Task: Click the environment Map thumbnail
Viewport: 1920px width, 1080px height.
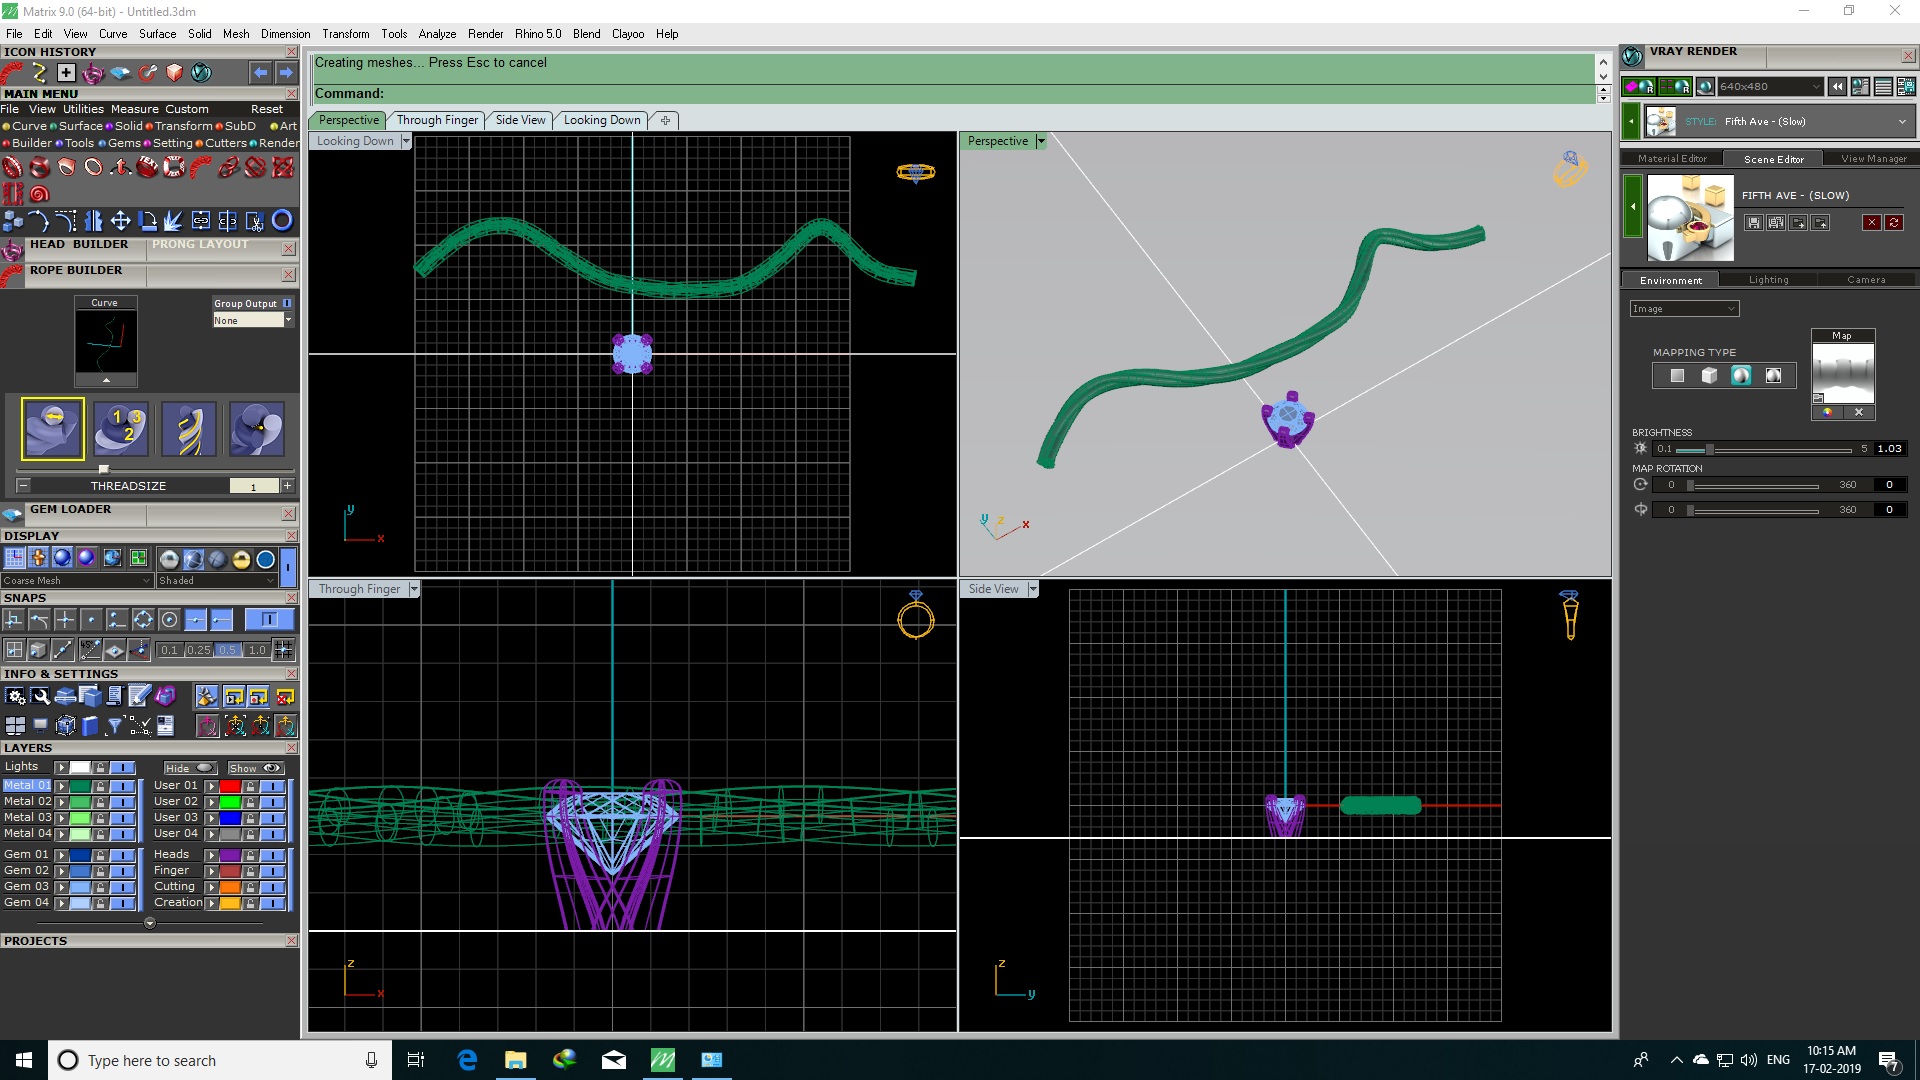Action: [x=1842, y=372]
